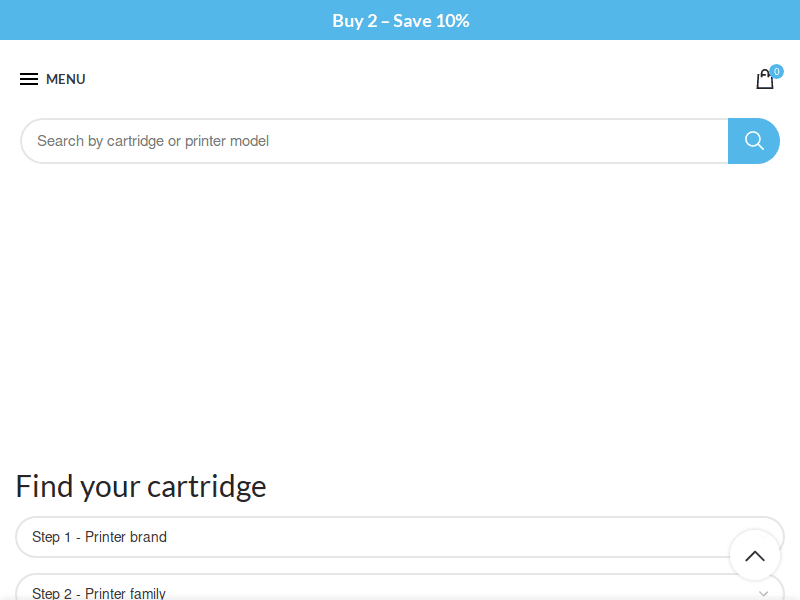
Task: Click the three-line menu icon
Action: coord(29,79)
